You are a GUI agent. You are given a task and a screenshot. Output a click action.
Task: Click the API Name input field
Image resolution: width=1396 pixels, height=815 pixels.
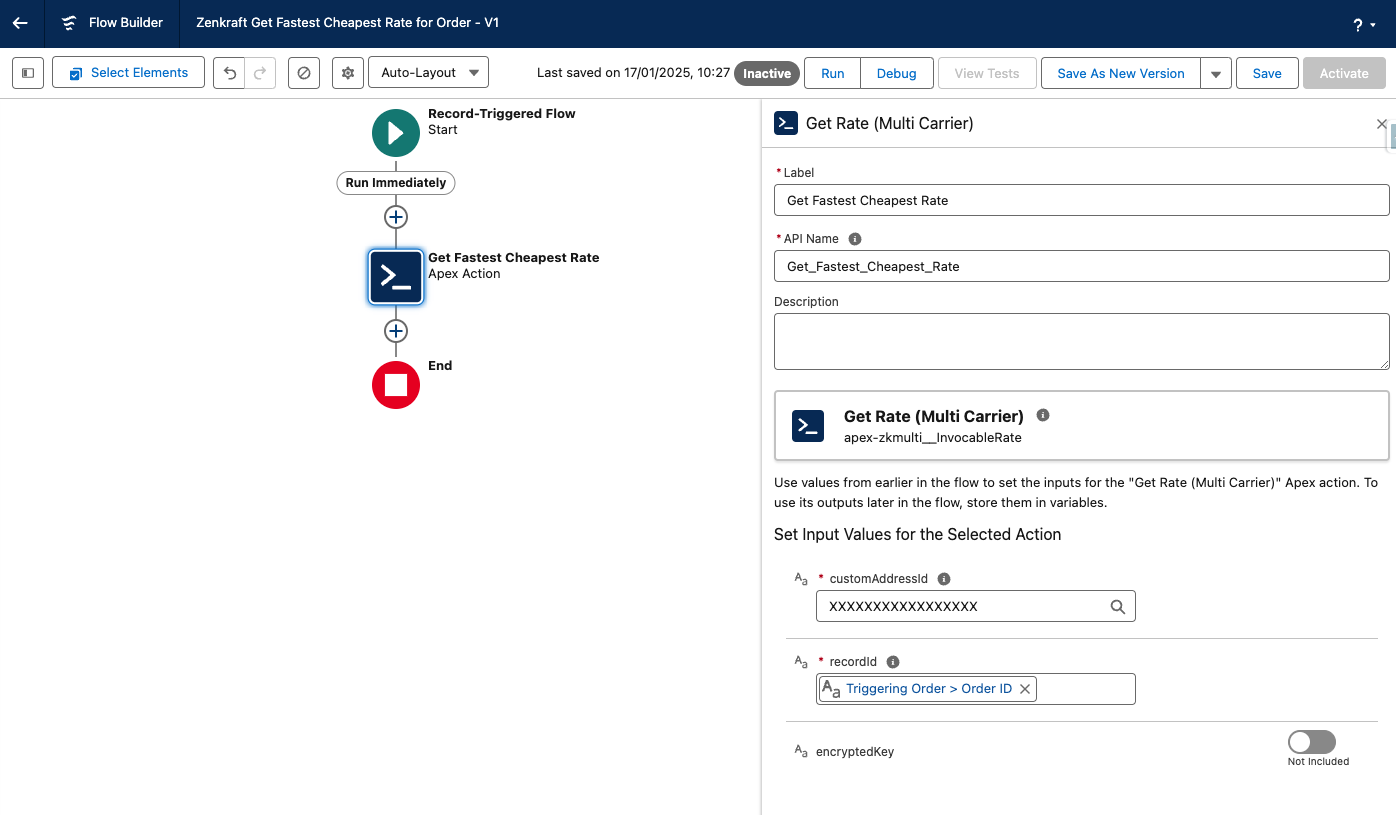point(1081,266)
